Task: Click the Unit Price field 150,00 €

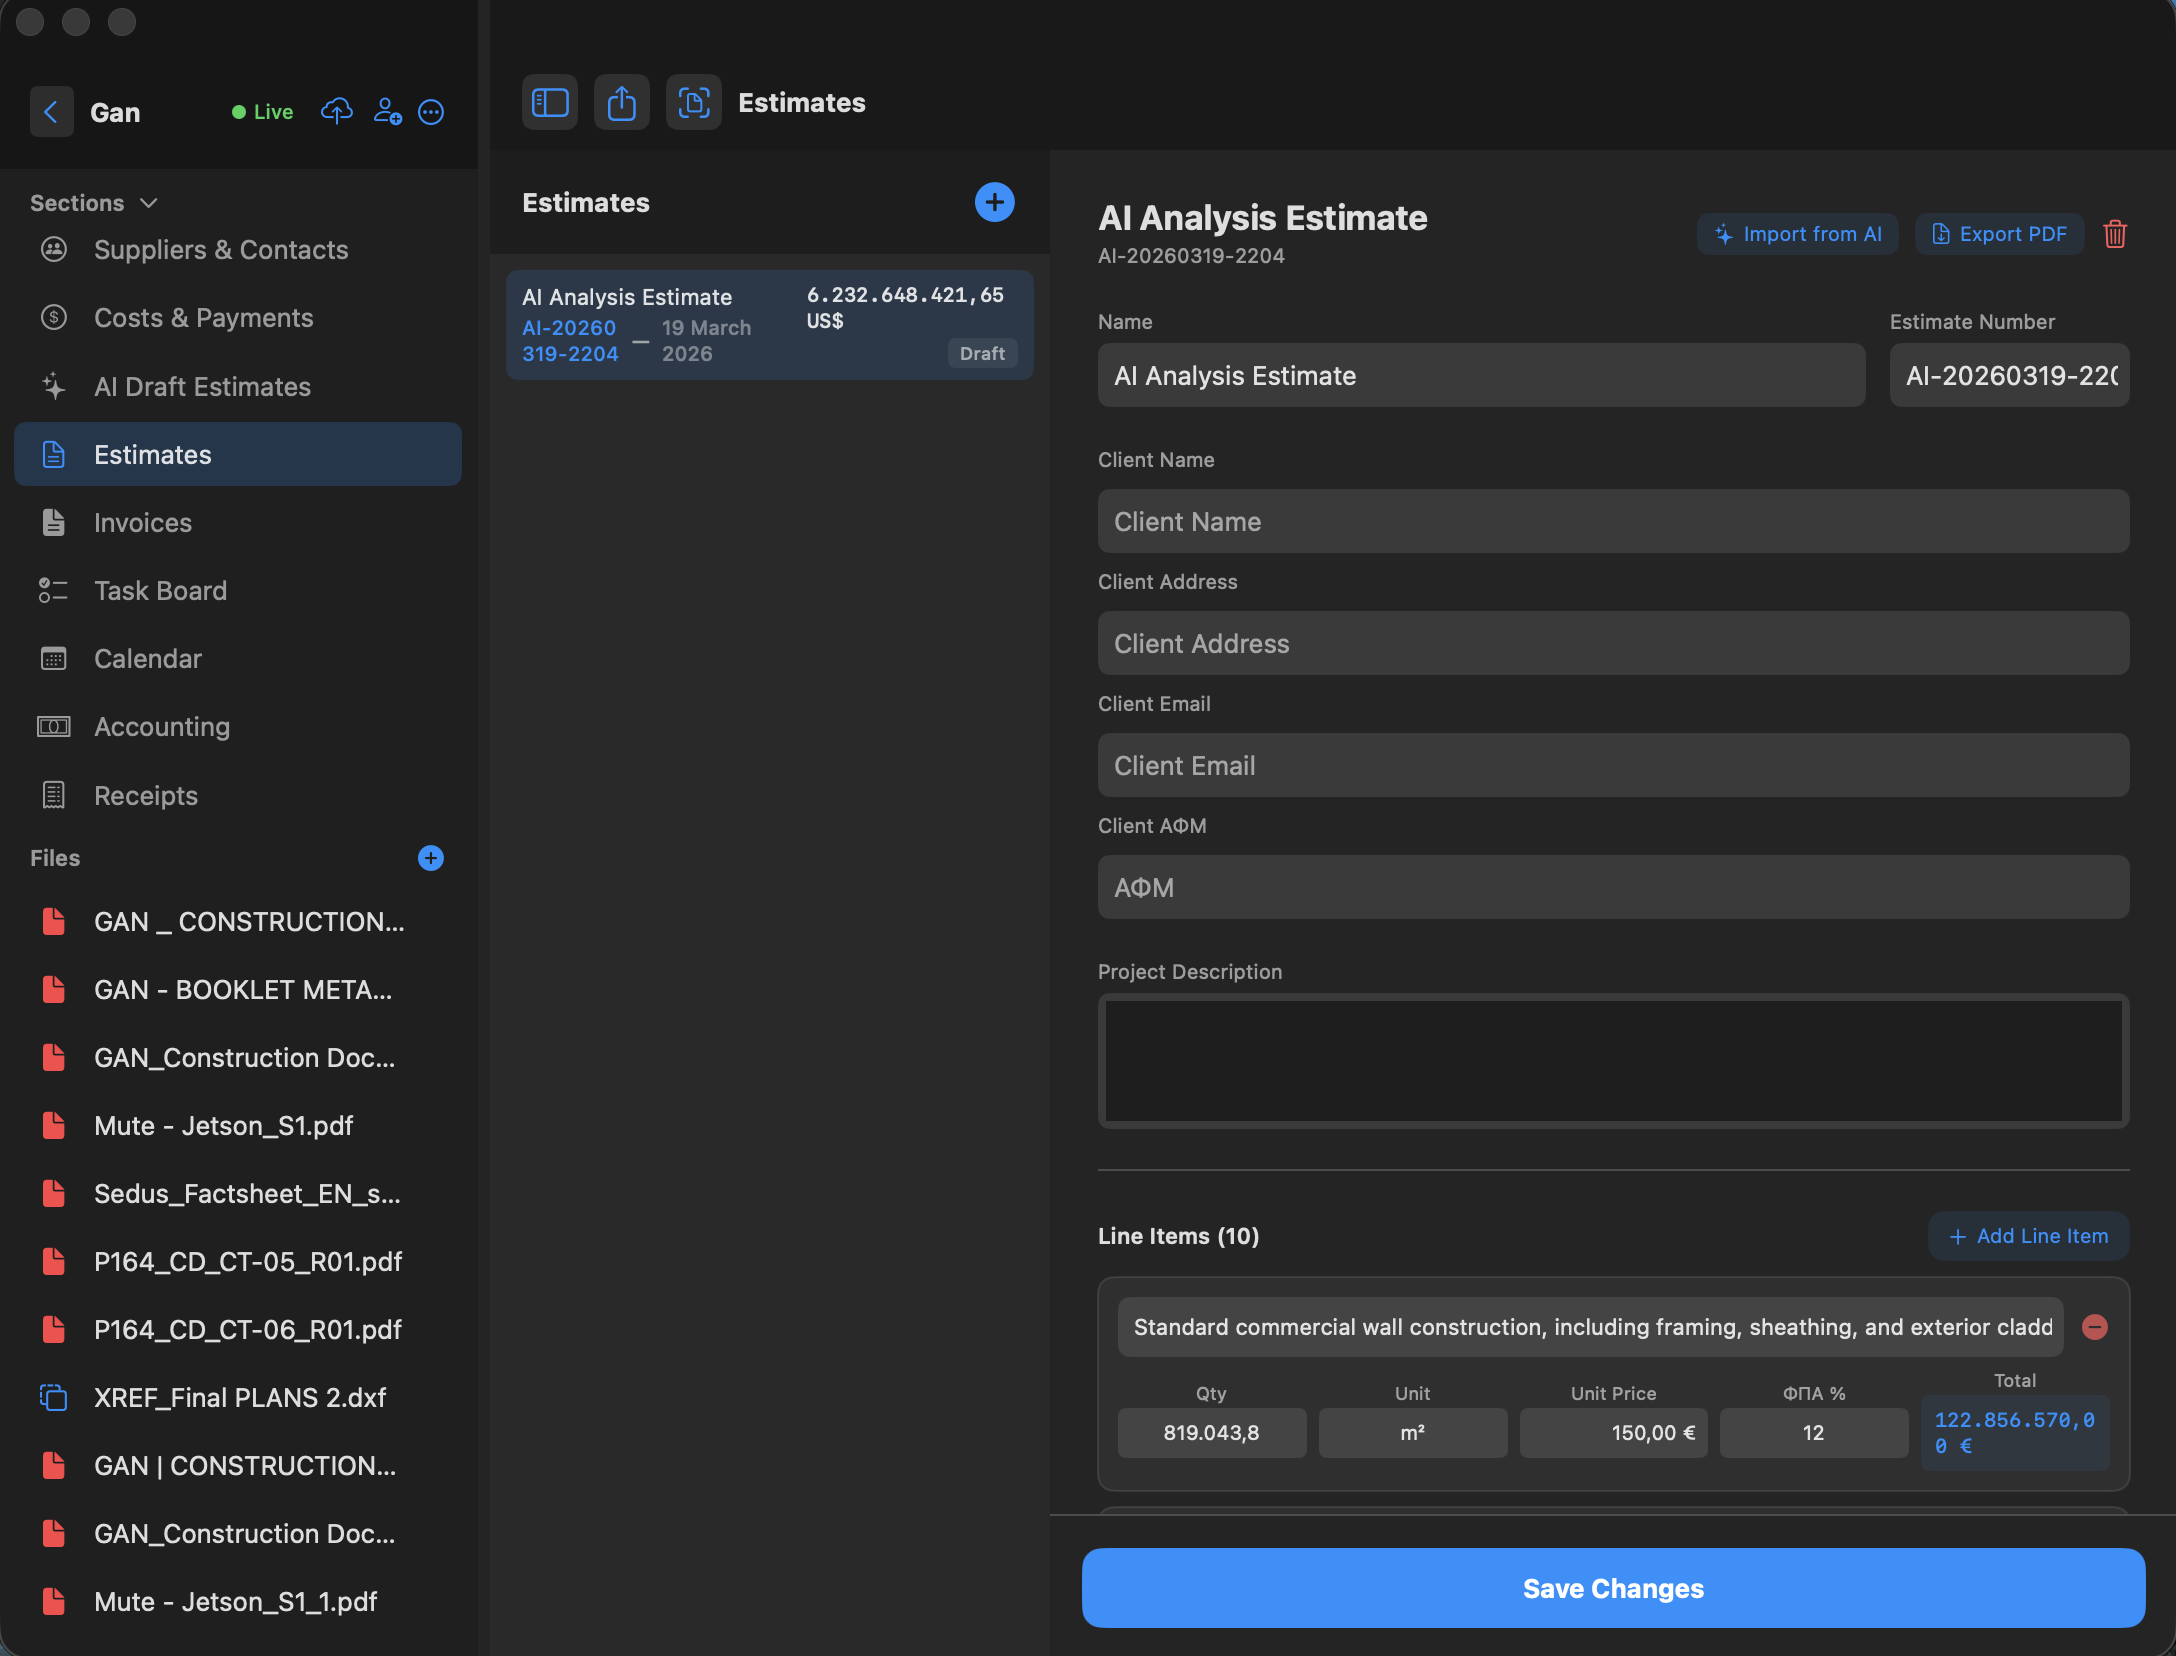Action: point(1613,1433)
